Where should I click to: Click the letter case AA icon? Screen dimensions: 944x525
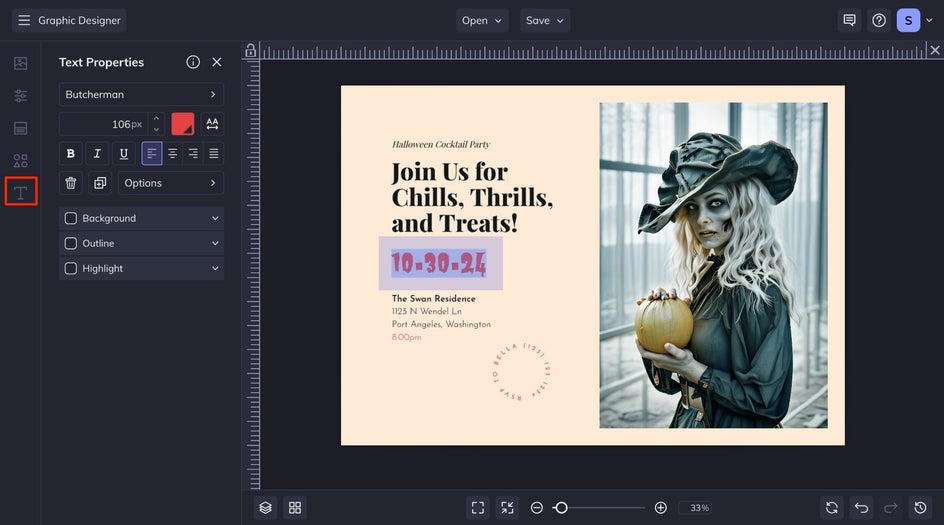pos(212,124)
